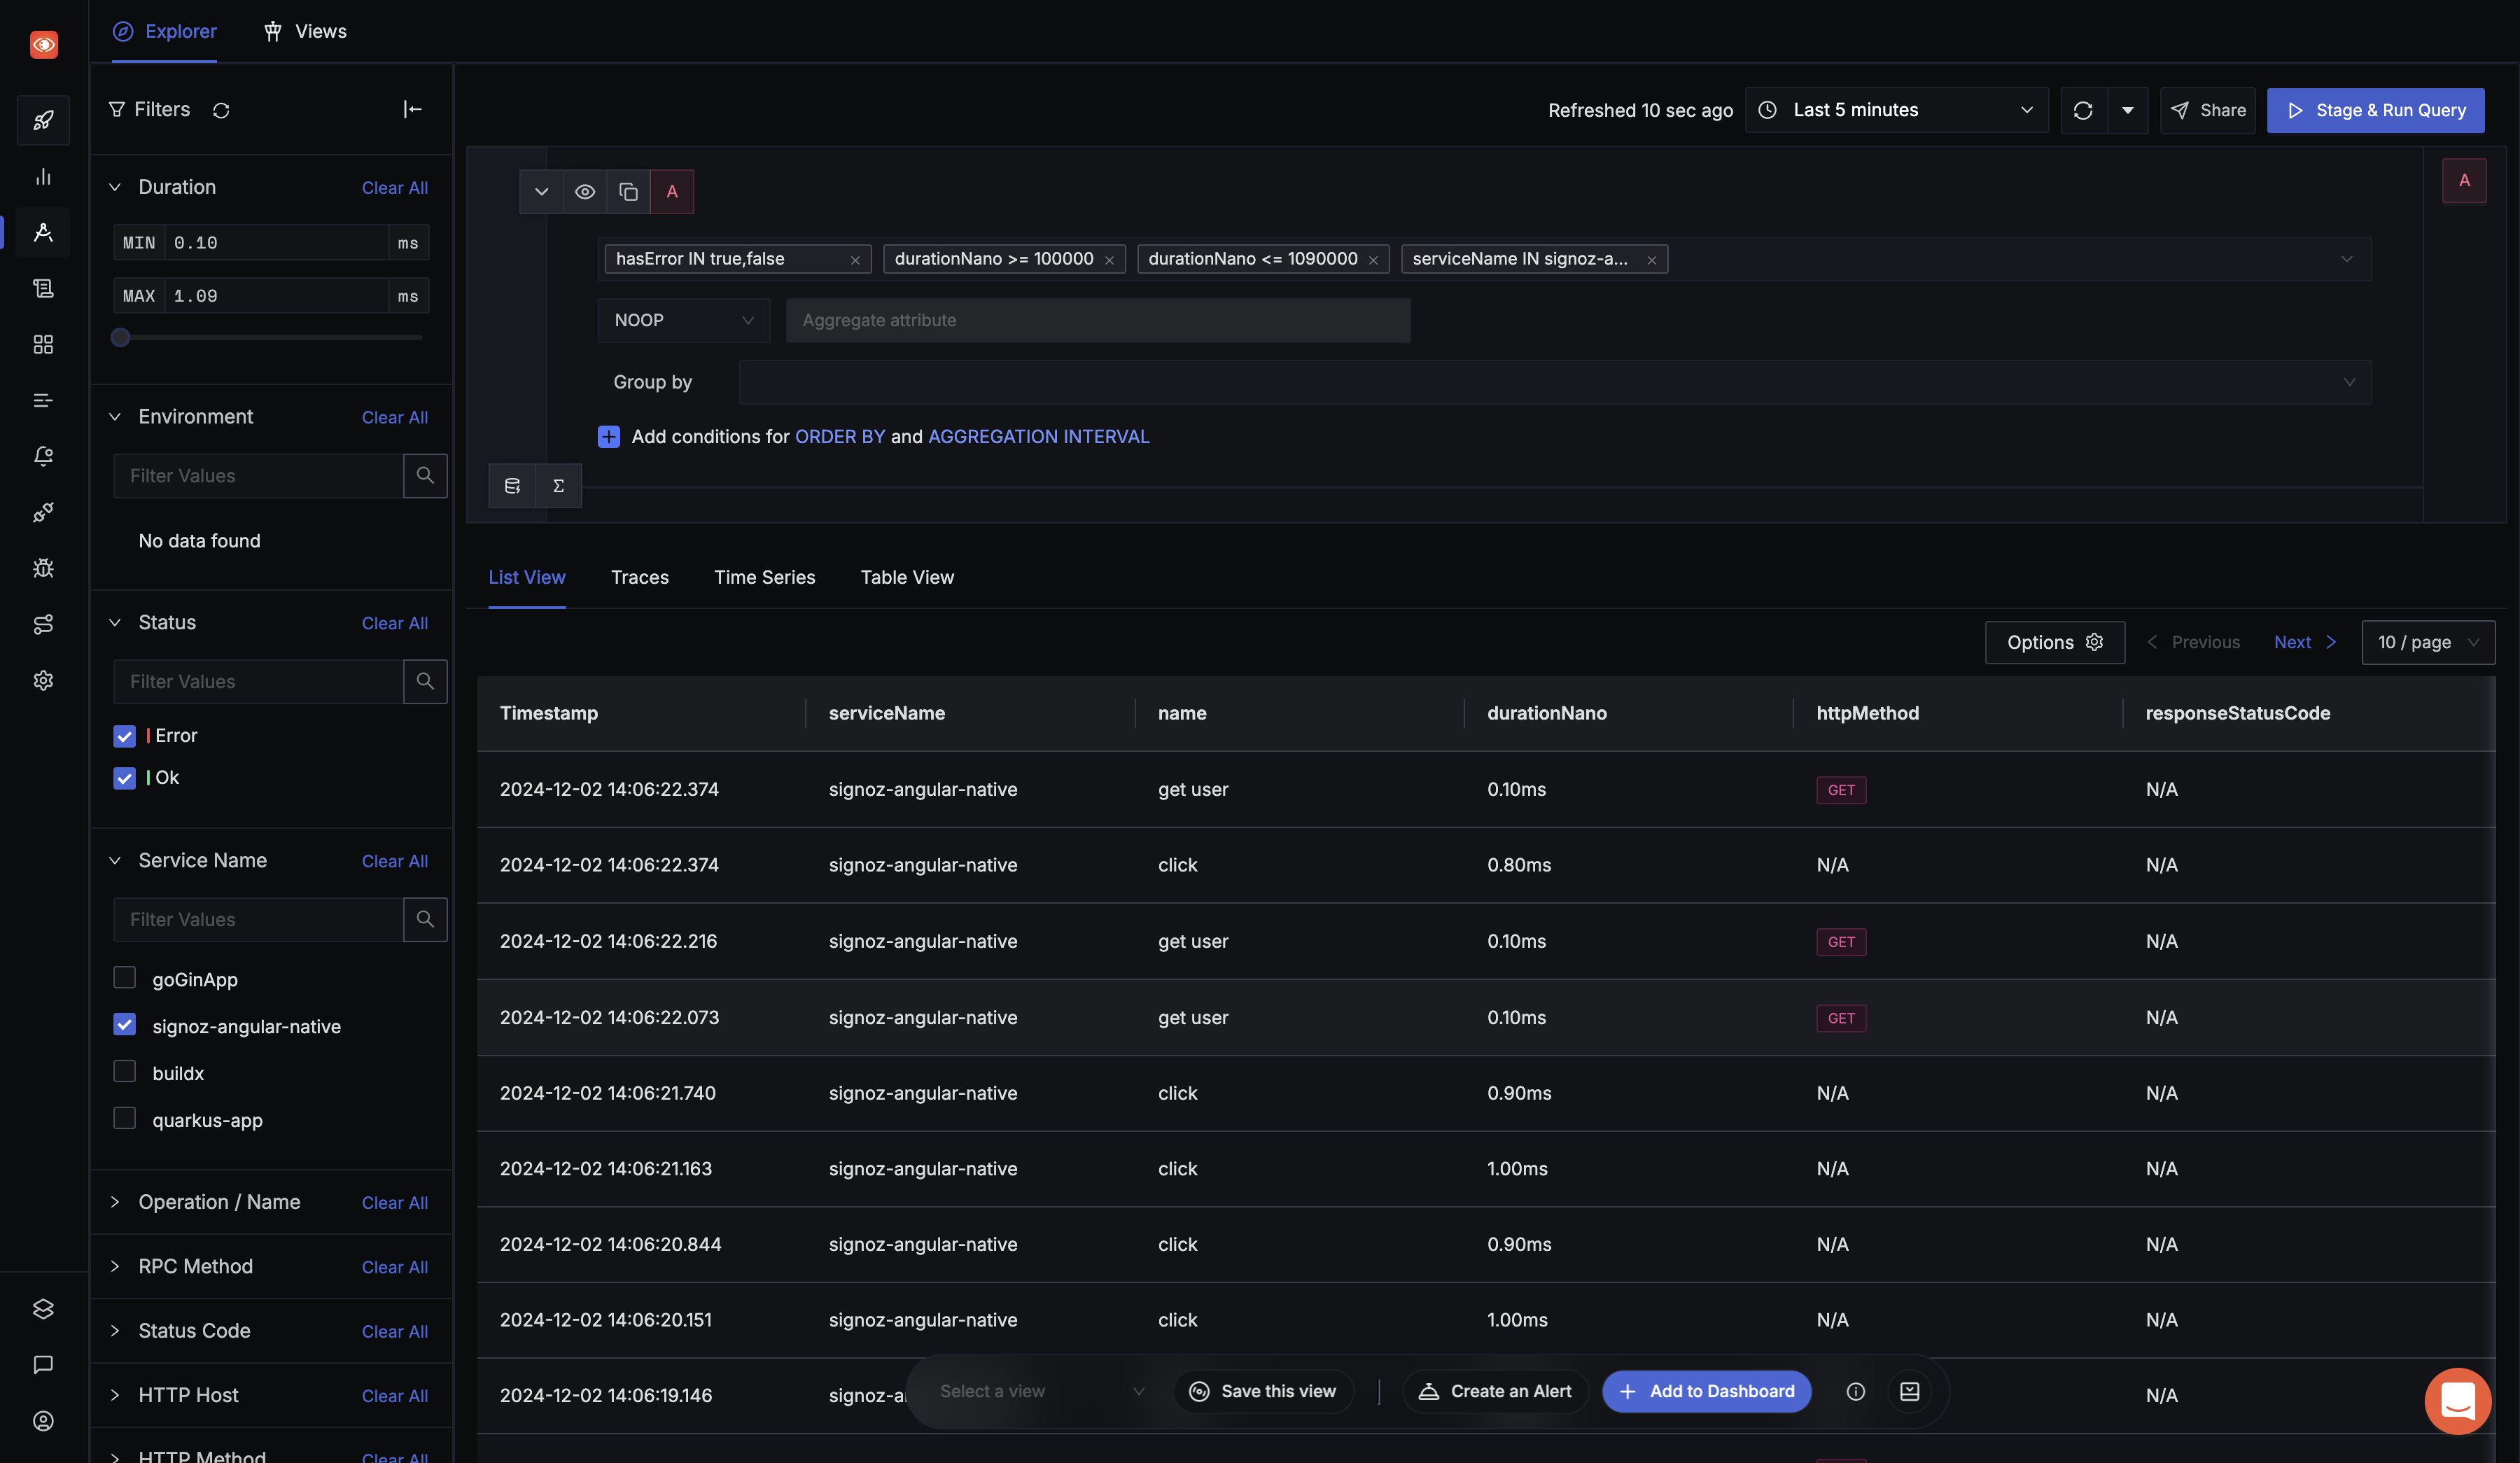Uncheck the Ok status checkbox

(124, 778)
